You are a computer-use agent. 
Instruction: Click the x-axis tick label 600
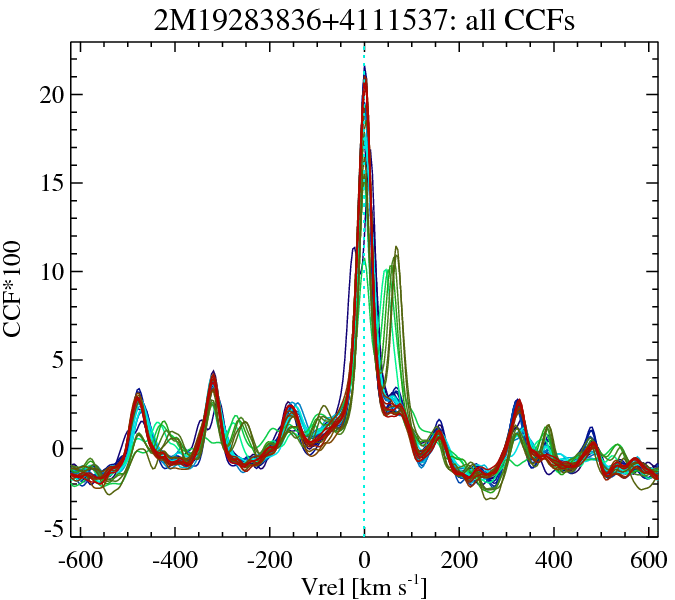point(645,560)
